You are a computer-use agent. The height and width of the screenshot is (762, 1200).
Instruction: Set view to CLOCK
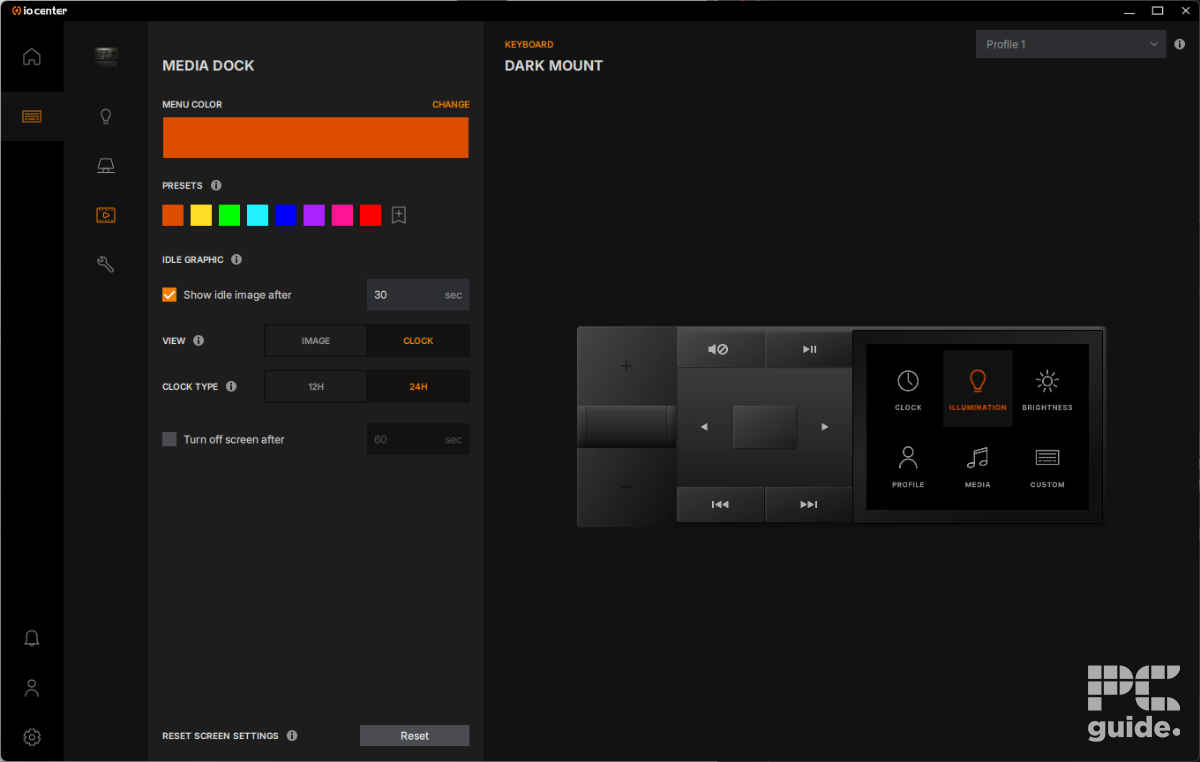(418, 341)
